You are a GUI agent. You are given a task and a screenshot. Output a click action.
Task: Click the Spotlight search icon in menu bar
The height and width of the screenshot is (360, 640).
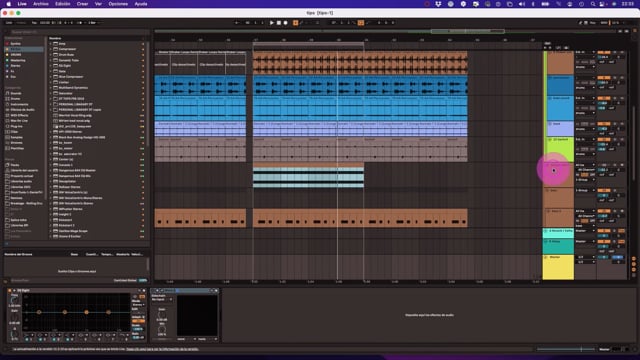[x=593, y=4]
